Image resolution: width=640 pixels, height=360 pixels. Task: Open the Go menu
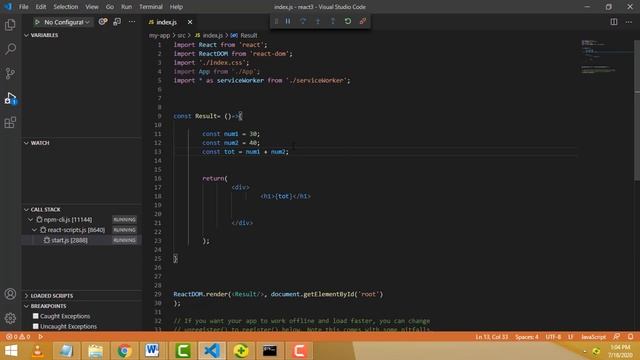pos(110,7)
